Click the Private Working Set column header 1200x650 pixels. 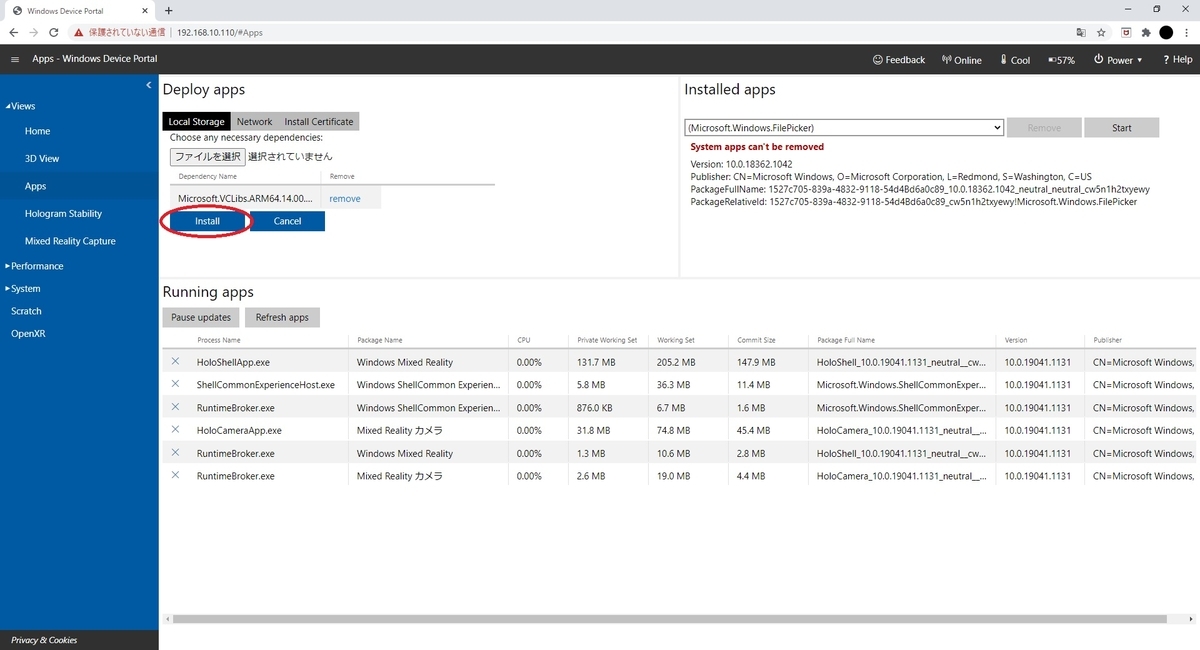tap(607, 340)
